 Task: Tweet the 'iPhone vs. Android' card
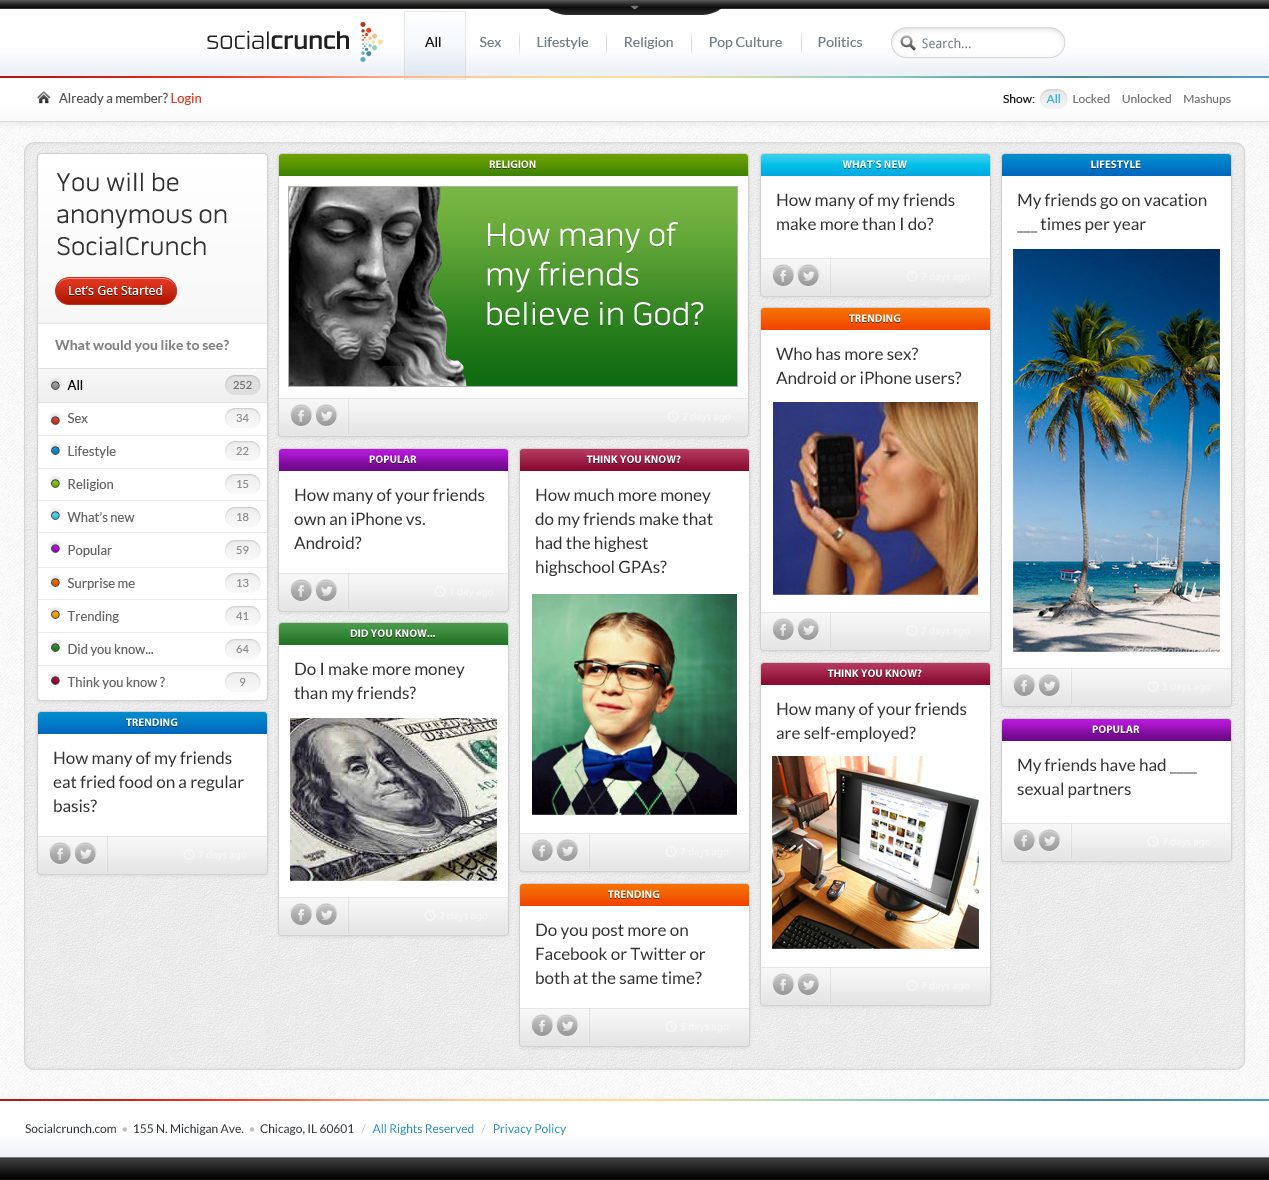coord(326,590)
